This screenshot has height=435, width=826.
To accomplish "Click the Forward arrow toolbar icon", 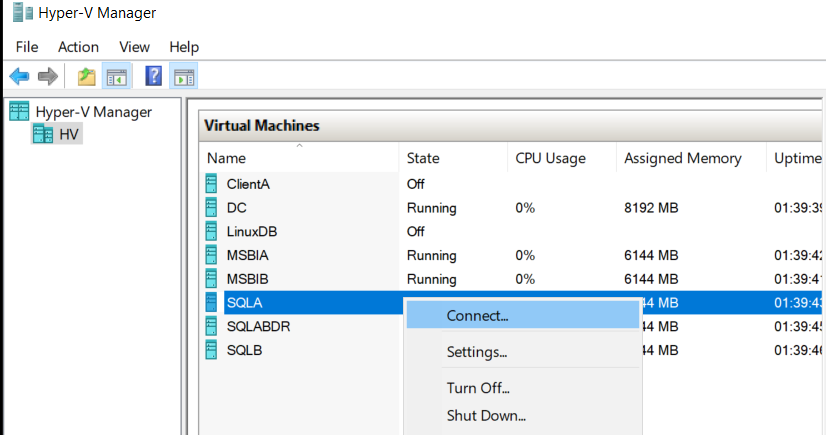I will point(48,77).
